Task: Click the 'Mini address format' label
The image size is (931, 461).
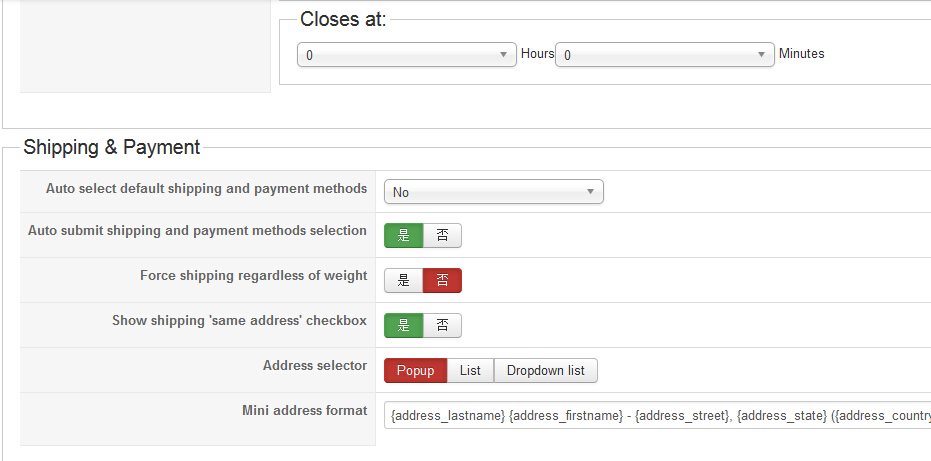Action: (304, 411)
